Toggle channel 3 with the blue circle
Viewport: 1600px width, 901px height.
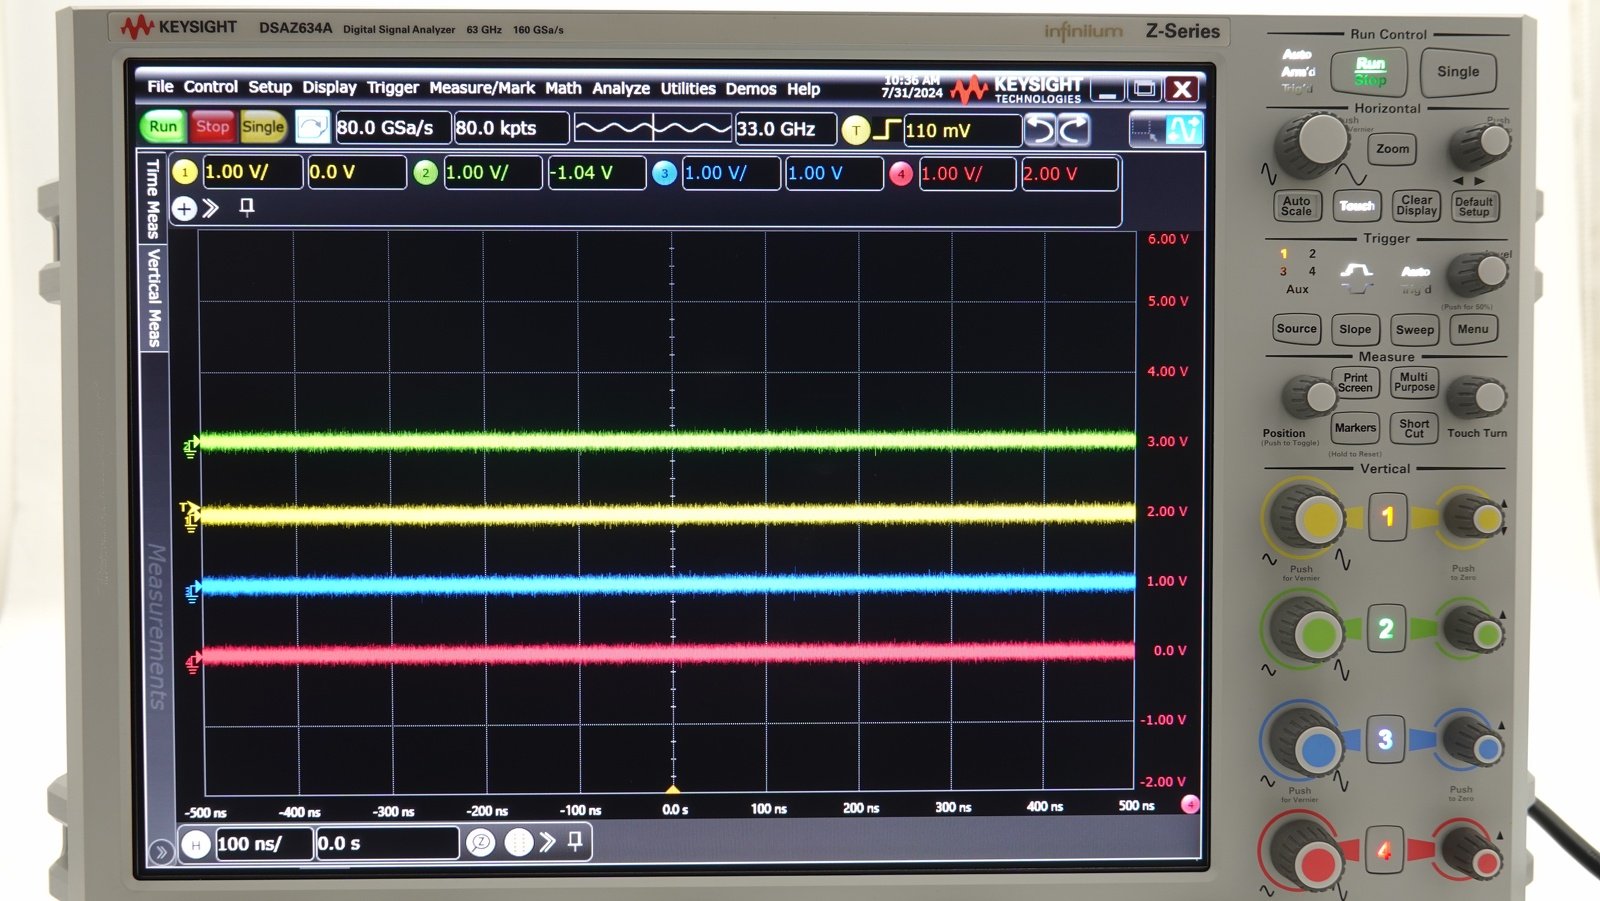pos(664,174)
